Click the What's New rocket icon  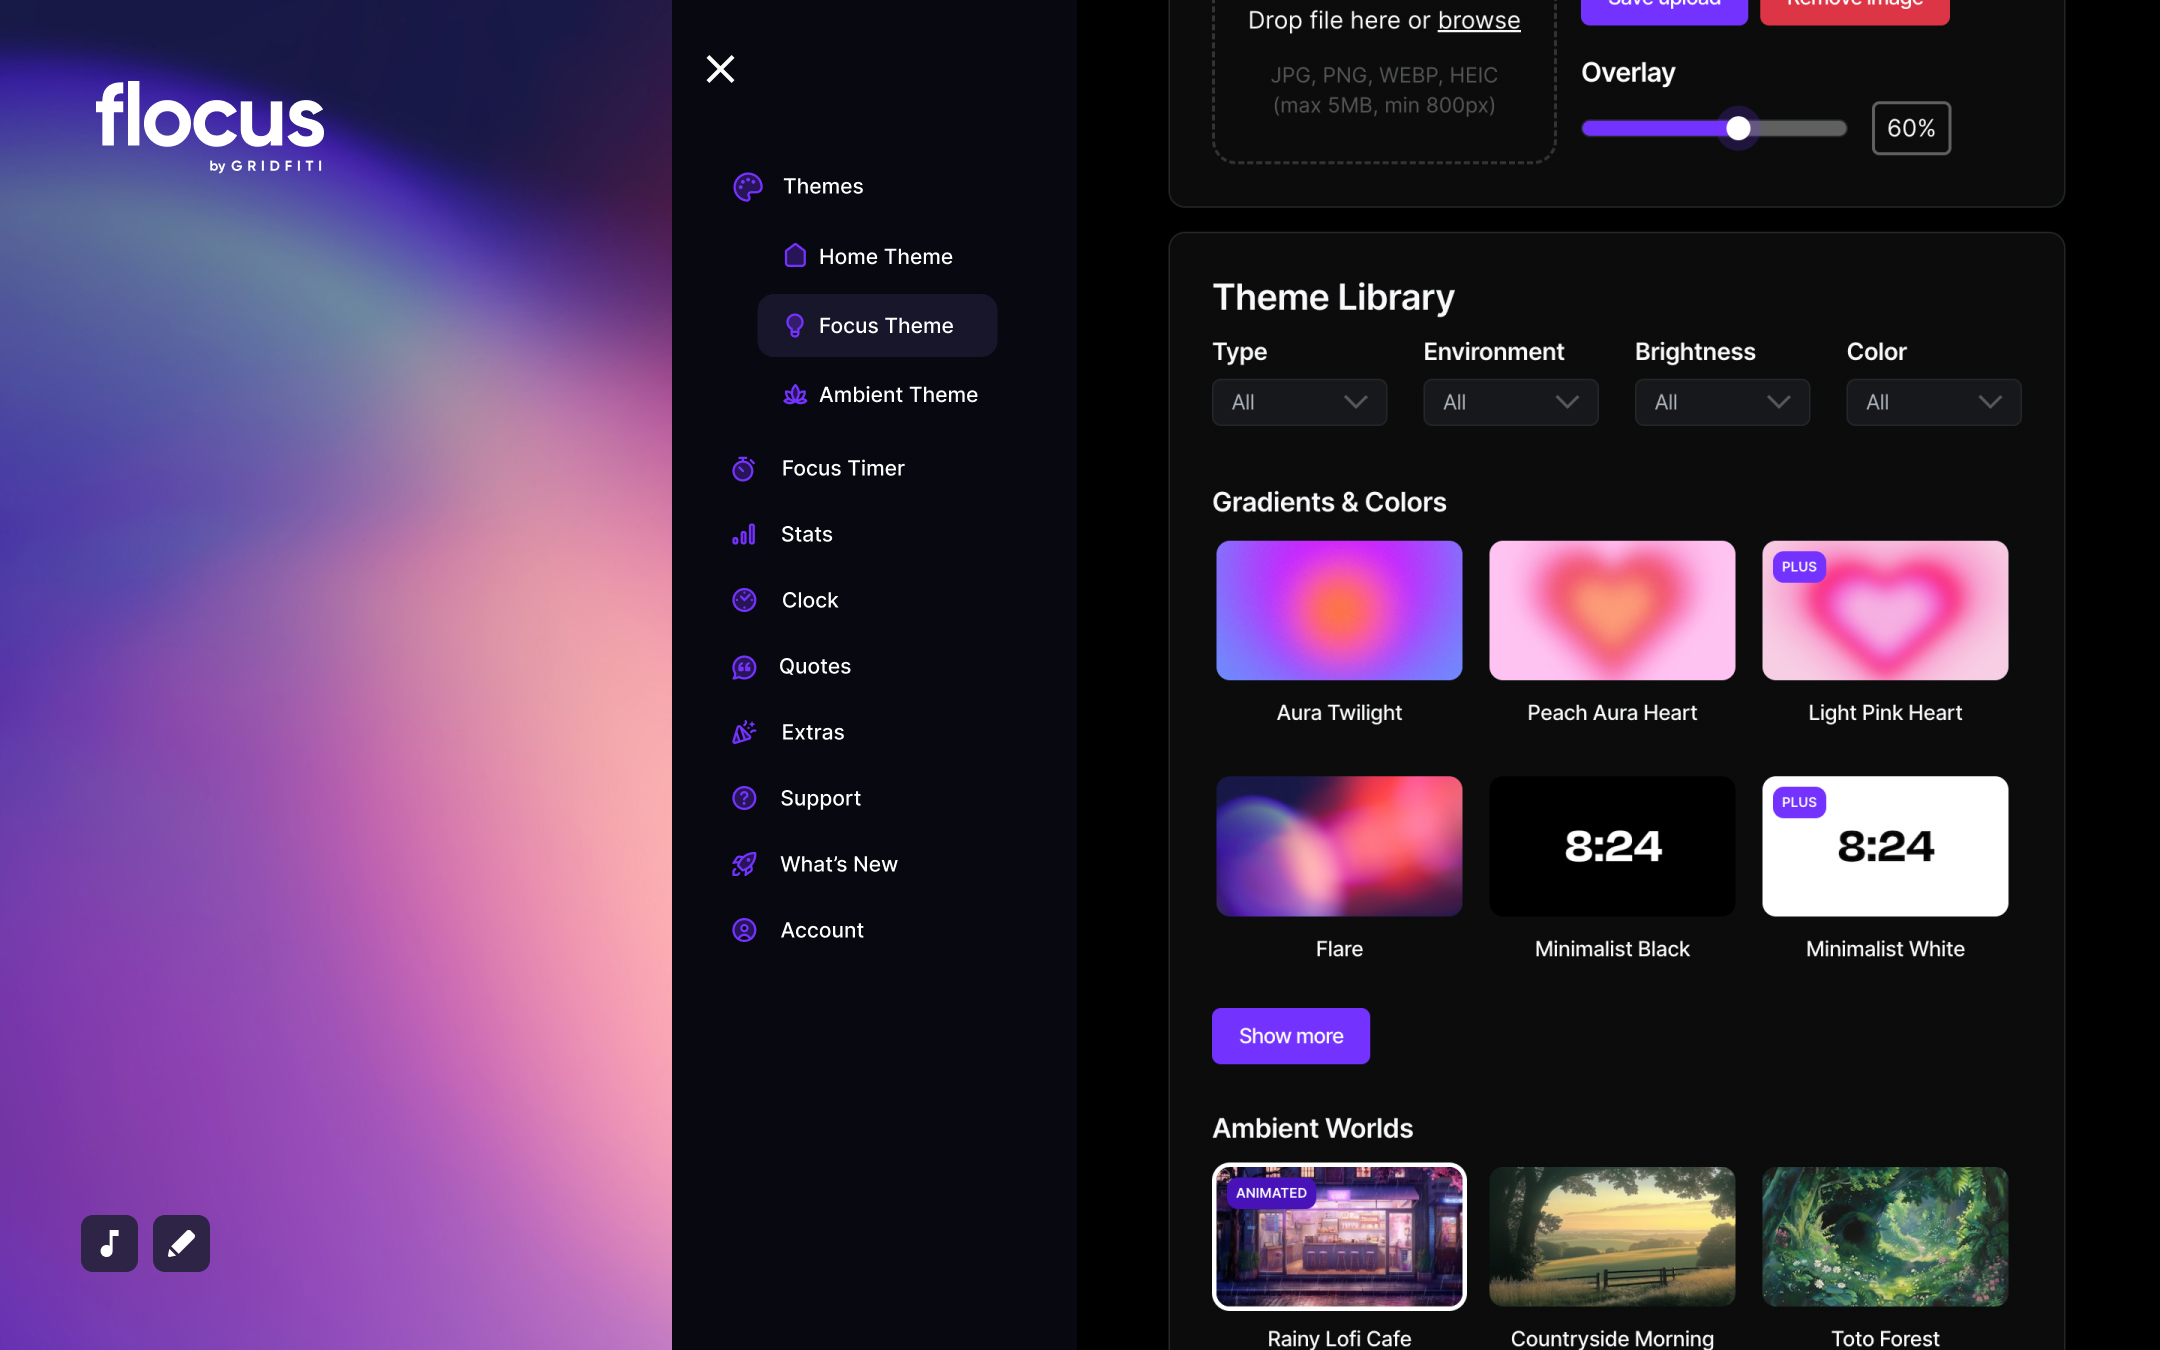(744, 864)
